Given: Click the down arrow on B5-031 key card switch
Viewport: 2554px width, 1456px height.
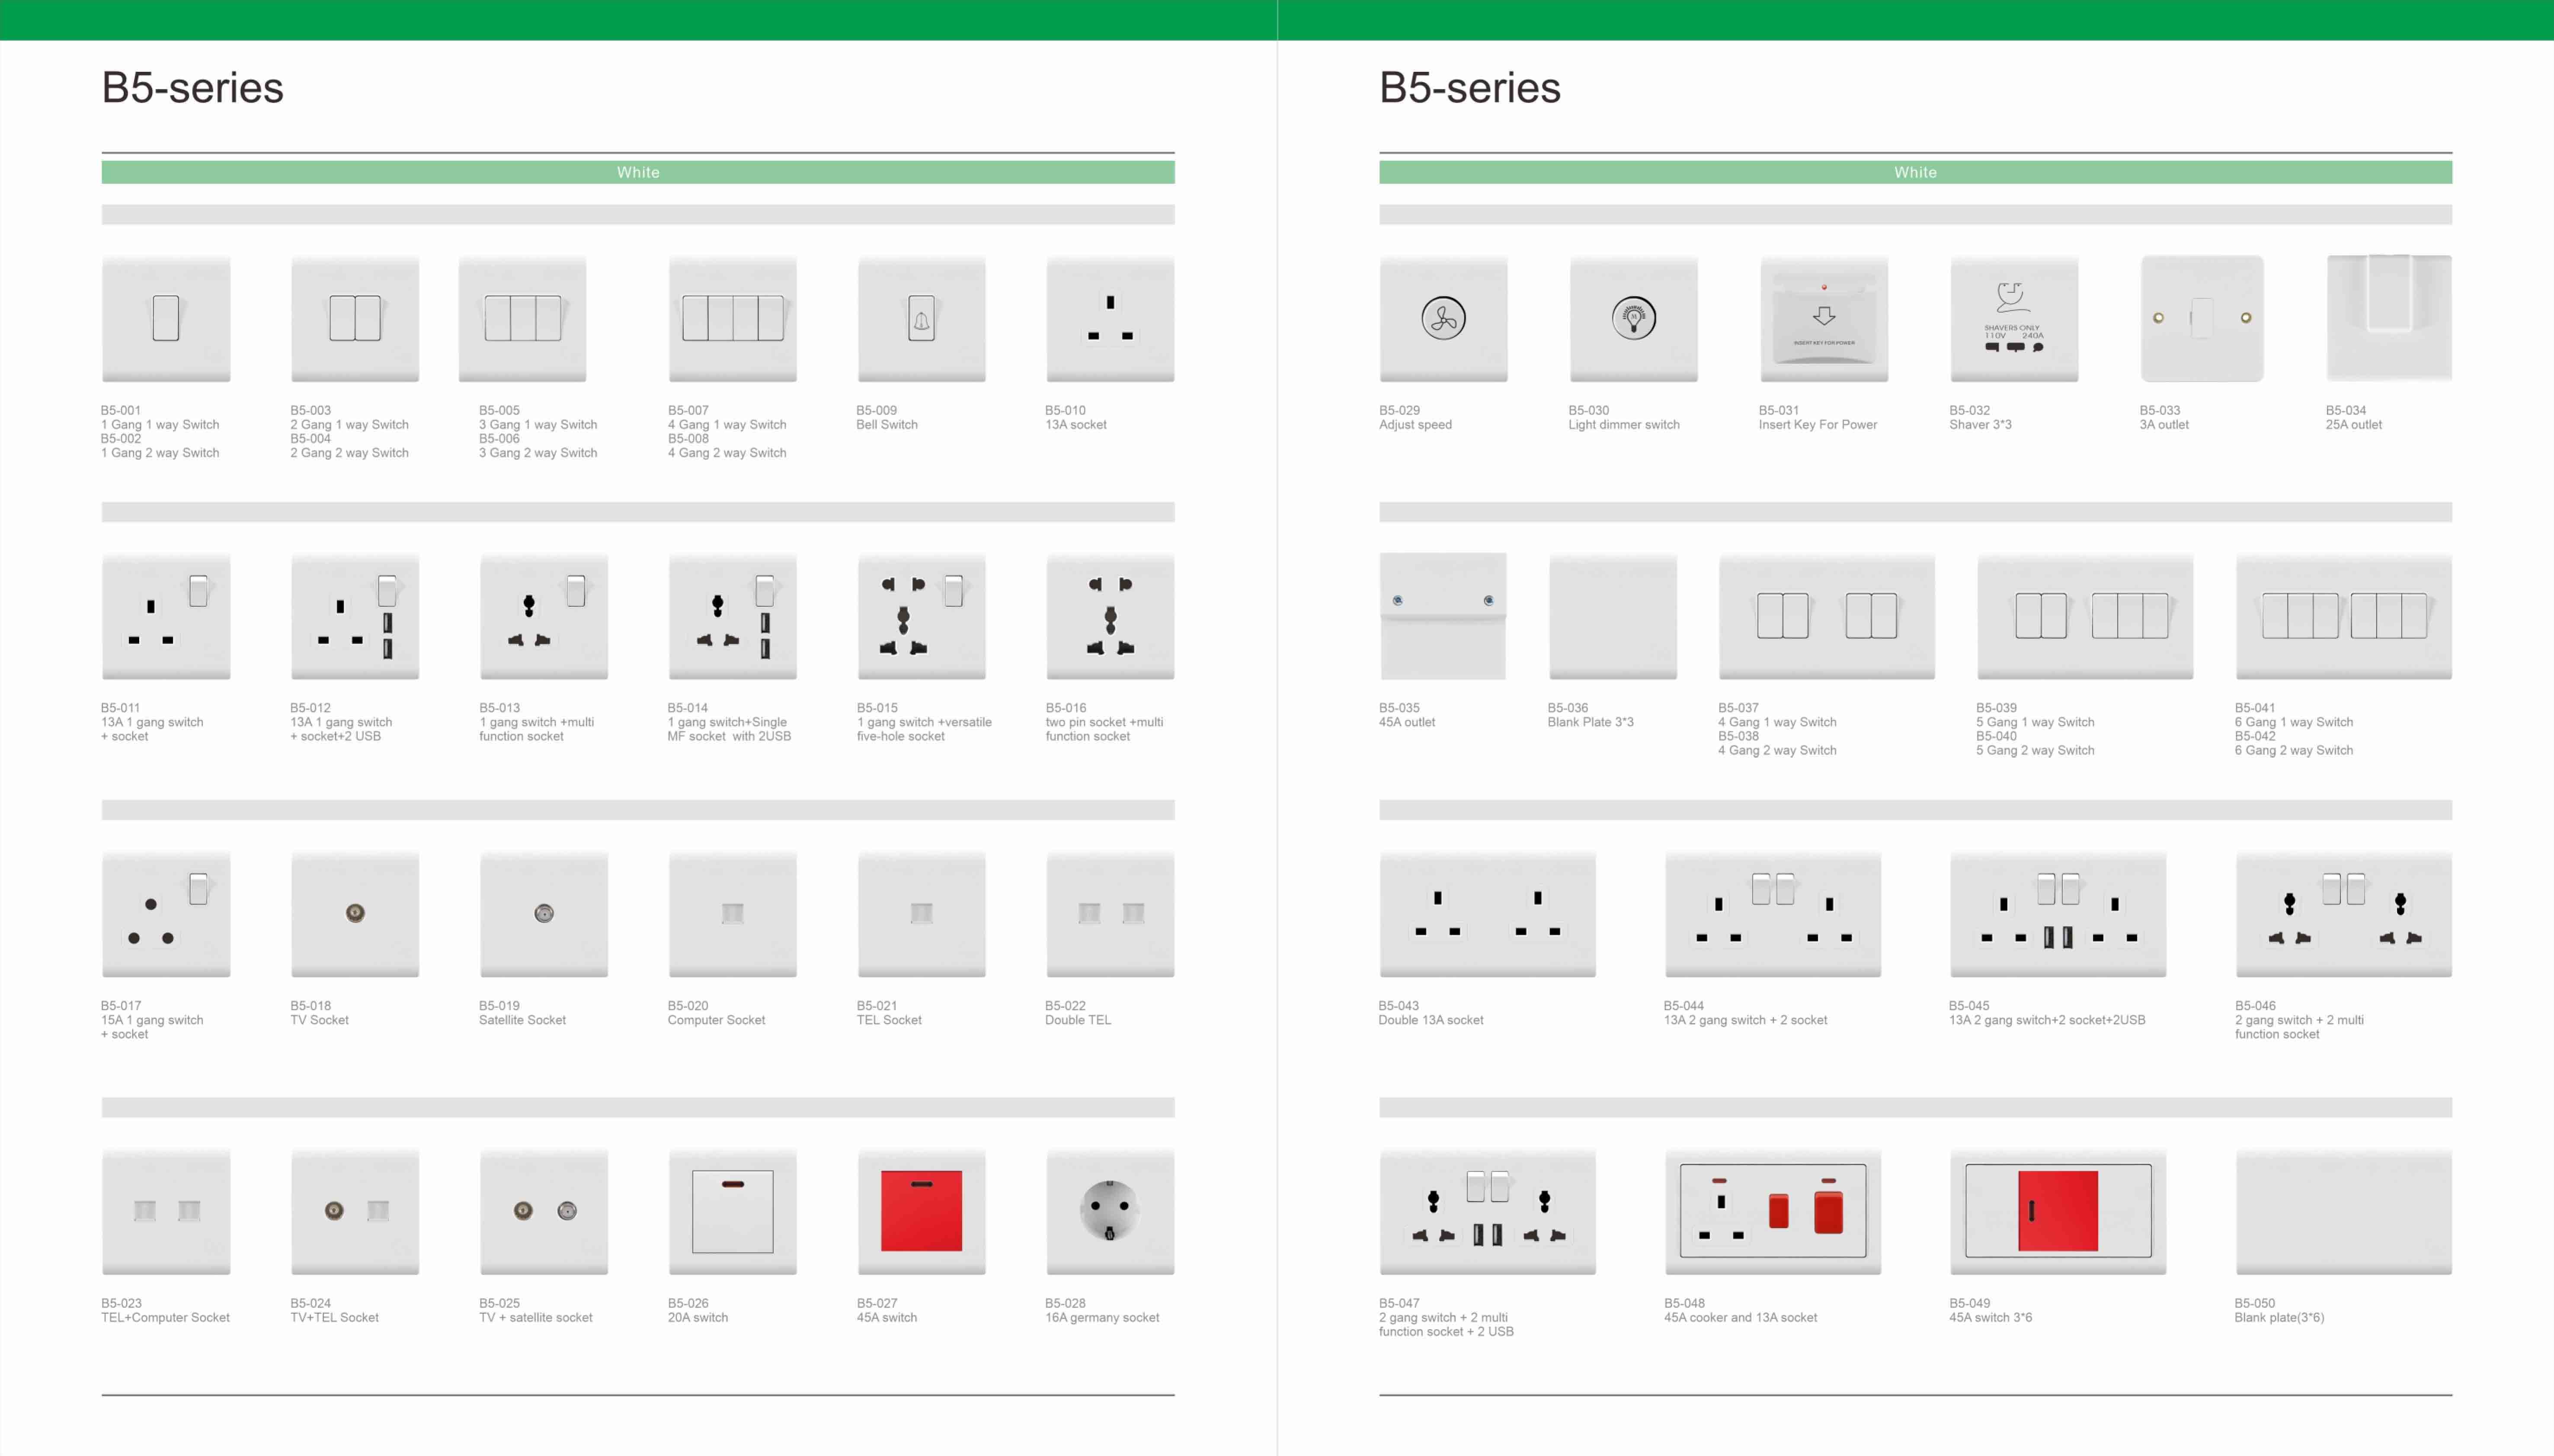Looking at the screenshot, I should (1824, 316).
